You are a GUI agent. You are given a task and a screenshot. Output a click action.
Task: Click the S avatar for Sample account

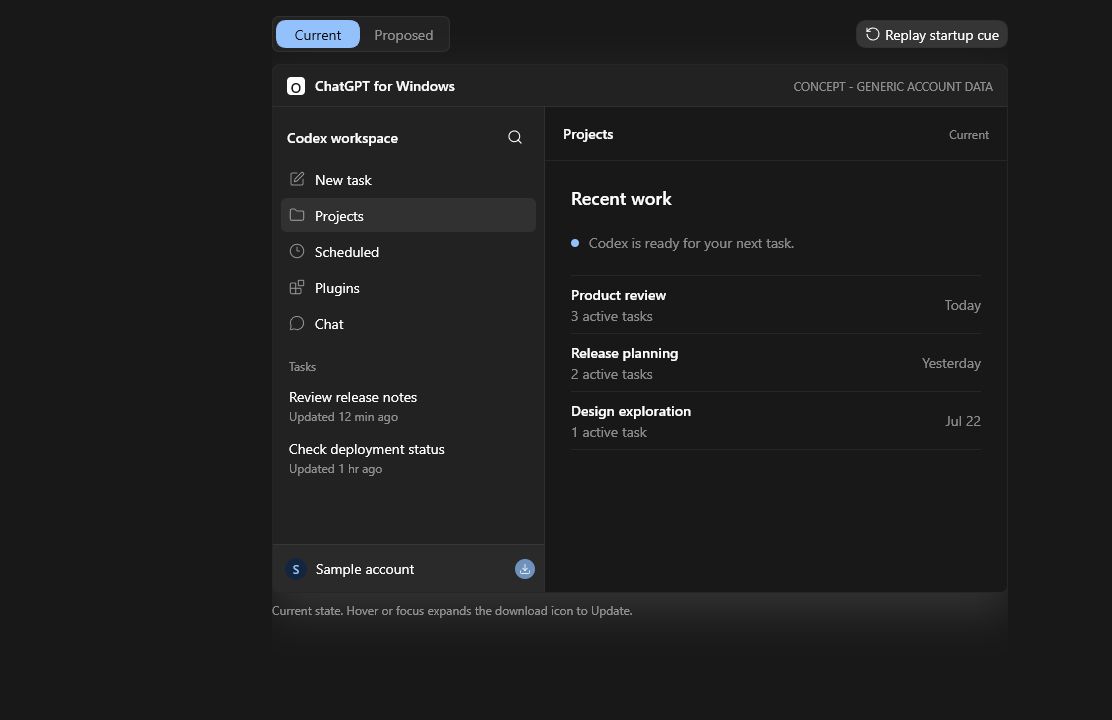coord(296,570)
